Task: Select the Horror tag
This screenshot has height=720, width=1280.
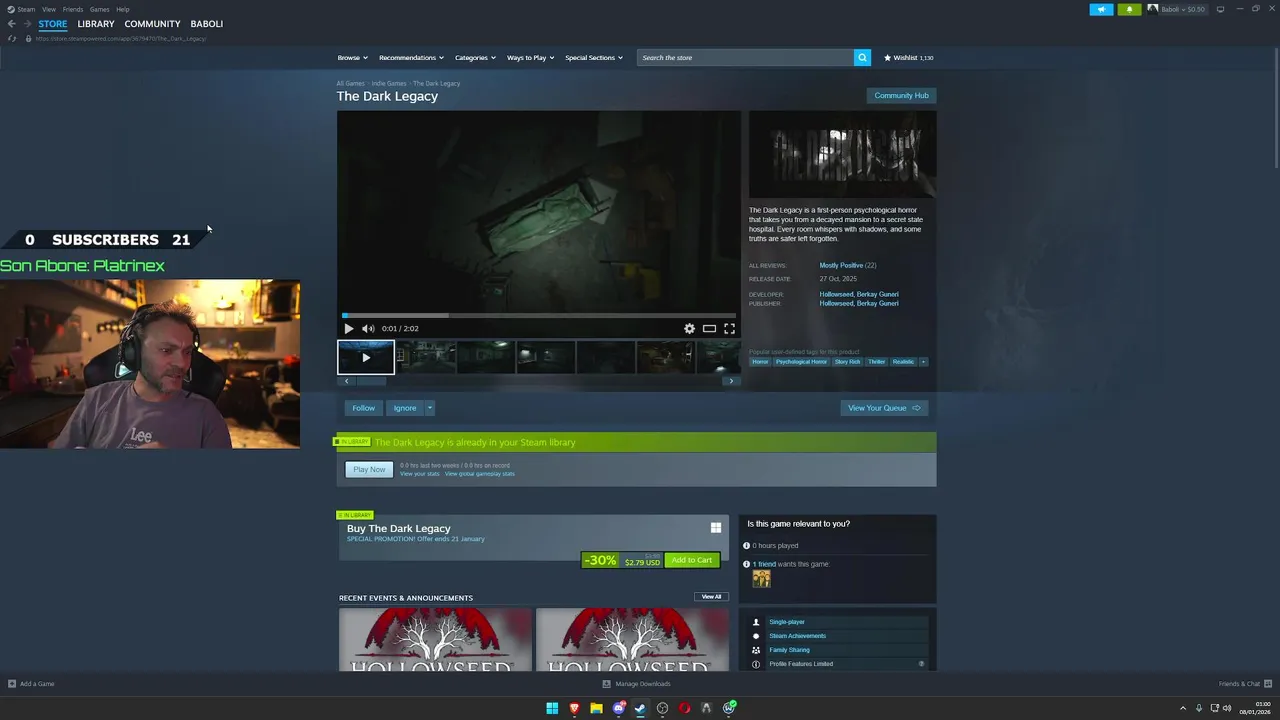Action: (x=760, y=362)
